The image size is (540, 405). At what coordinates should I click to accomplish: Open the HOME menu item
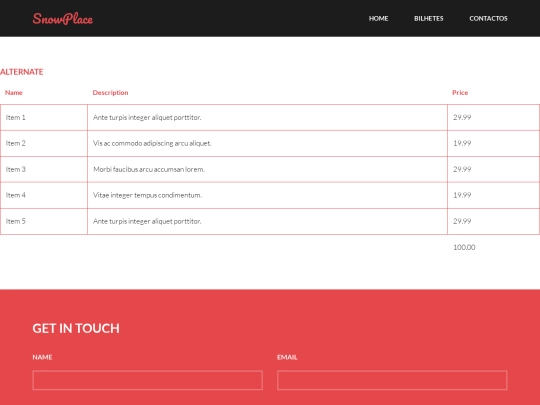pos(378,19)
